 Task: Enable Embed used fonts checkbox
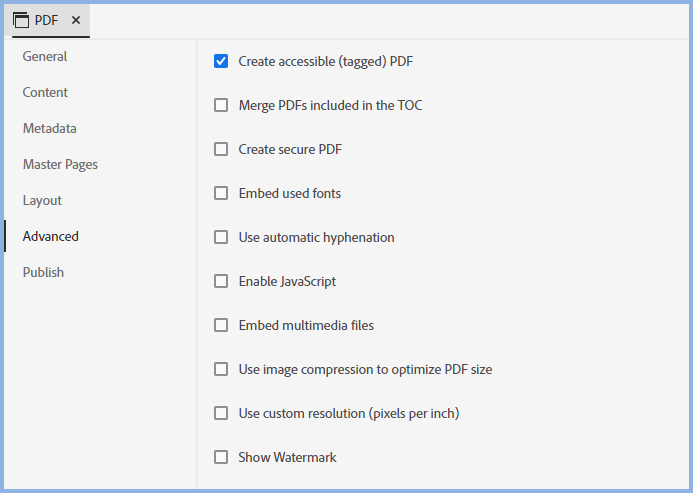[221, 194]
